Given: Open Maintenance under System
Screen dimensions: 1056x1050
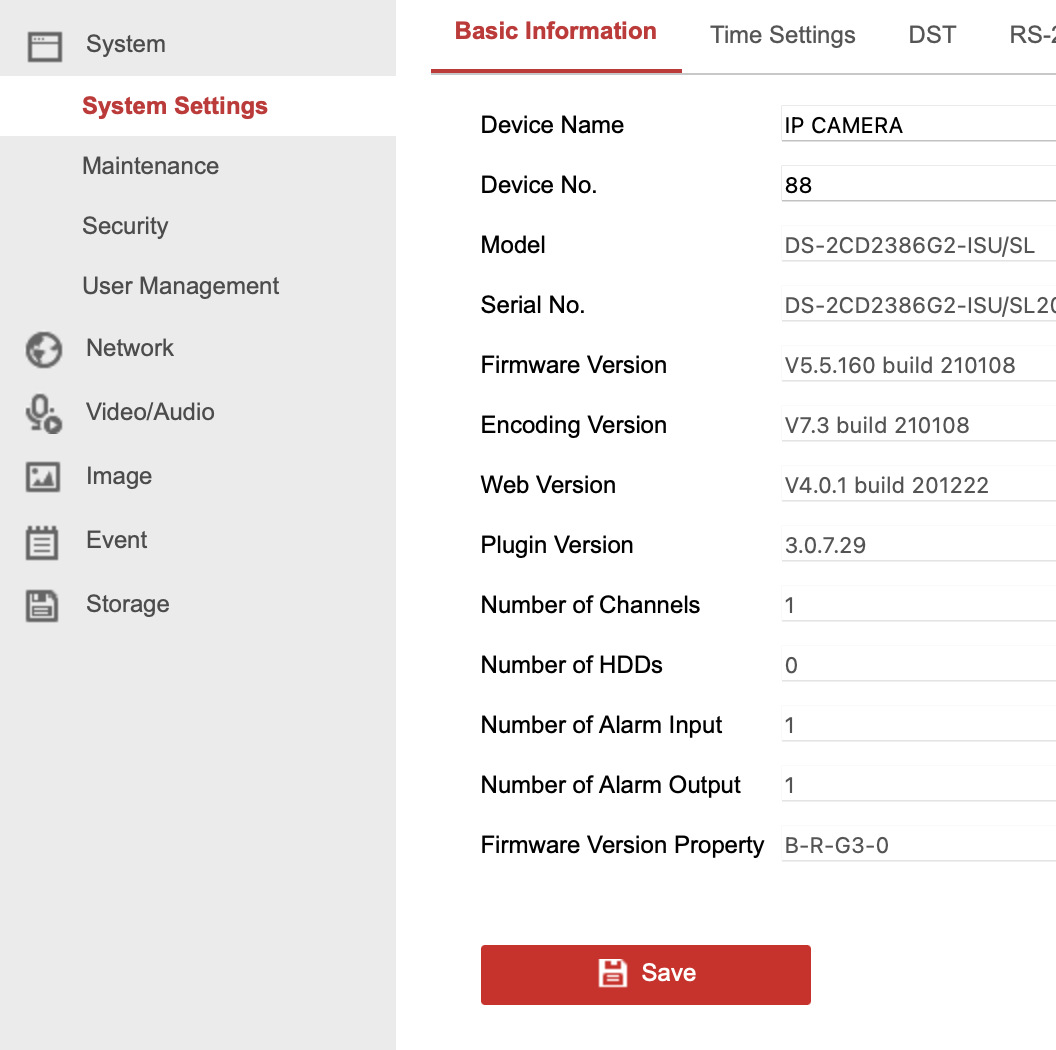Looking at the screenshot, I should coord(150,166).
